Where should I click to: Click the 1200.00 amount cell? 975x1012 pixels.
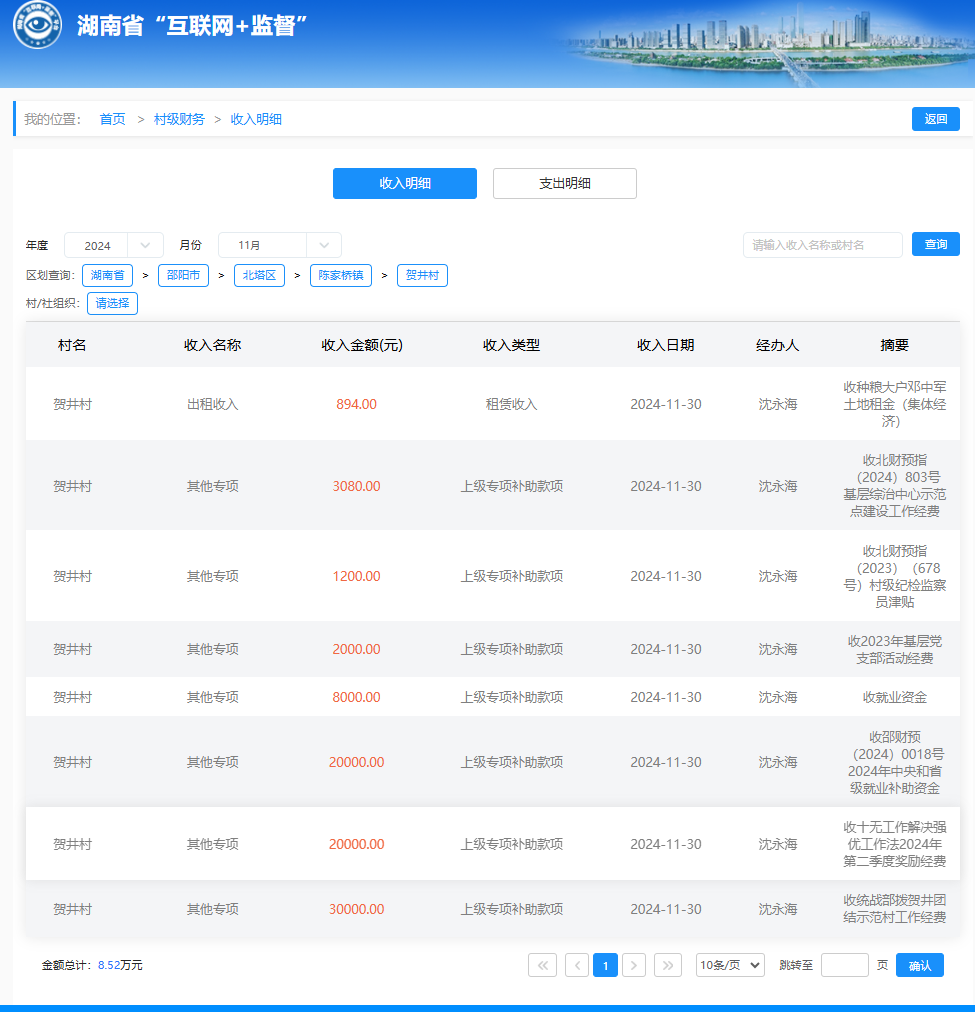click(x=356, y=576)
